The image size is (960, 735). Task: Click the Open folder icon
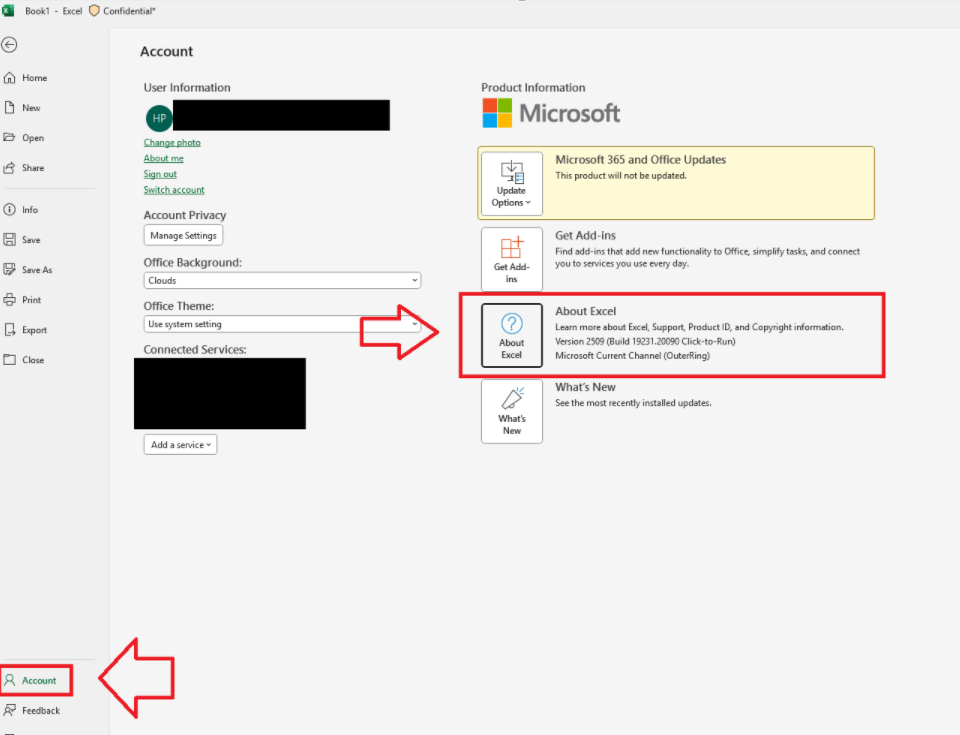pyautogui.click(x=10, y=138)
